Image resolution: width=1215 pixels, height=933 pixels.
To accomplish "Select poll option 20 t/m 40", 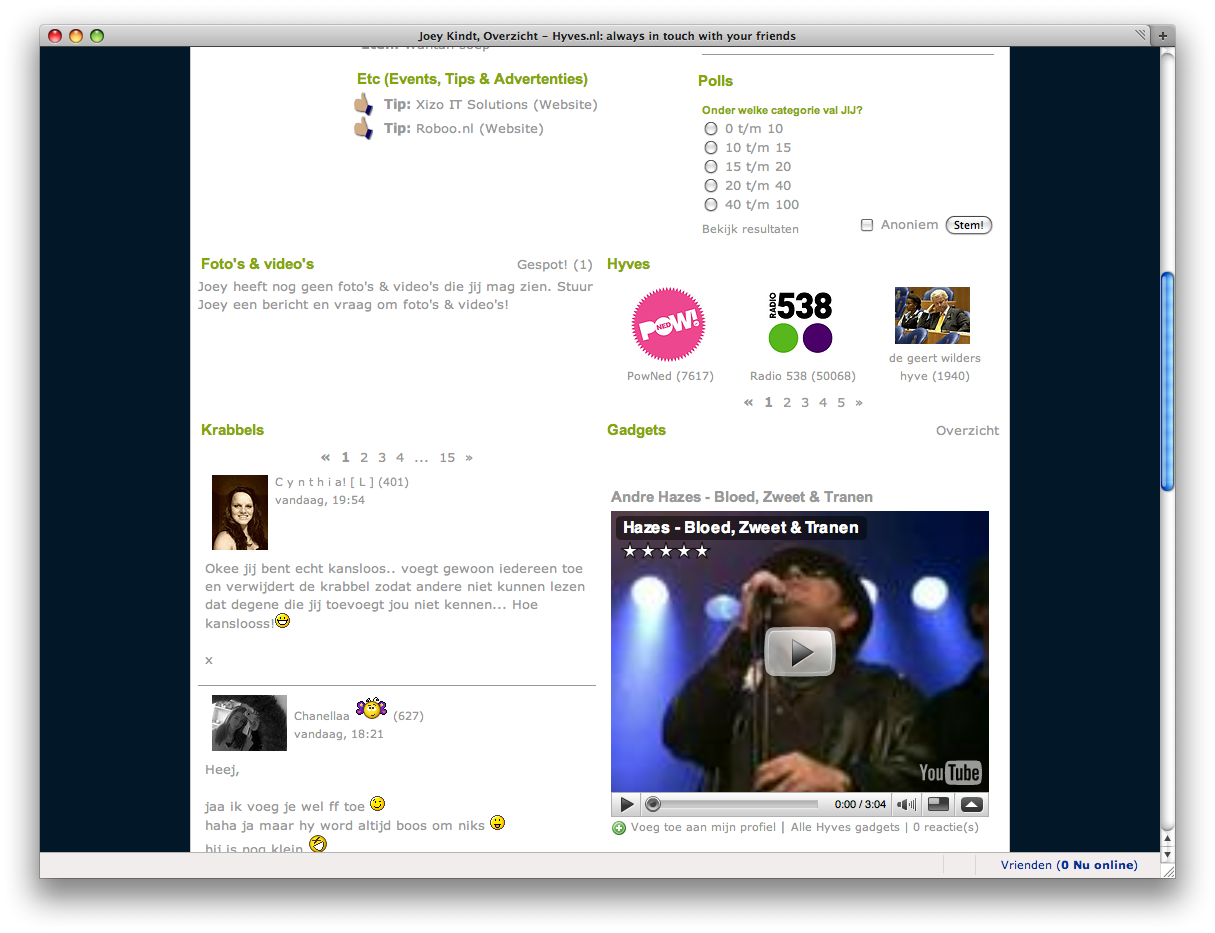I will pyautogui.click(x=711, y=186).
